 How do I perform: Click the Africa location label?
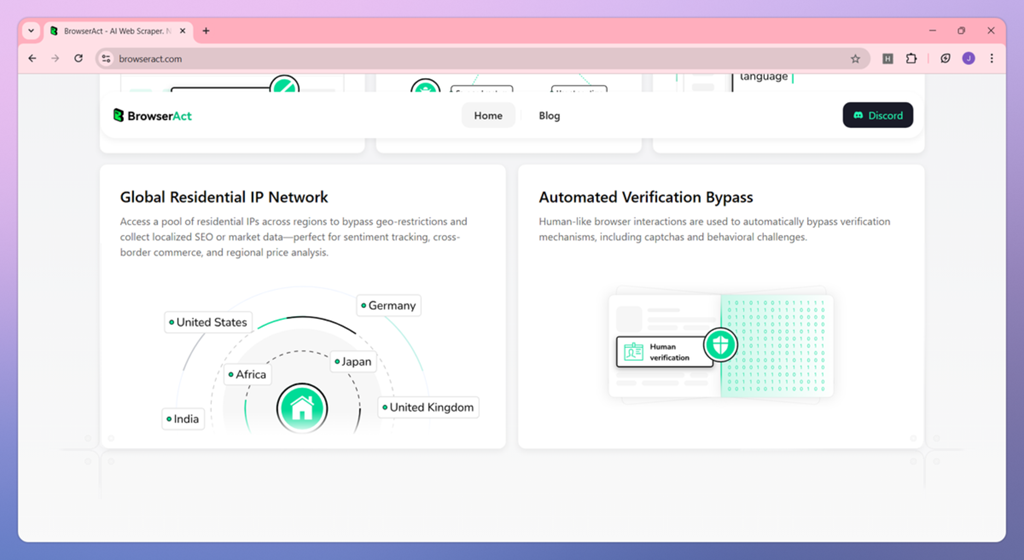247,375
